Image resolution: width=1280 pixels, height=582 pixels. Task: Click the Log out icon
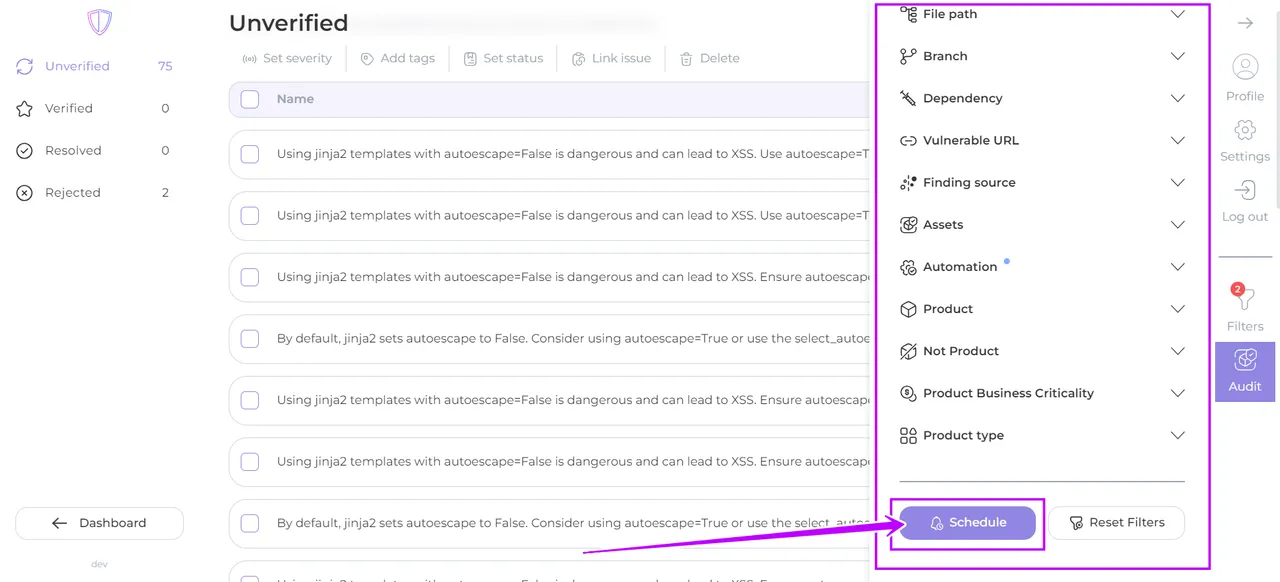click(x=1245, y=191)
